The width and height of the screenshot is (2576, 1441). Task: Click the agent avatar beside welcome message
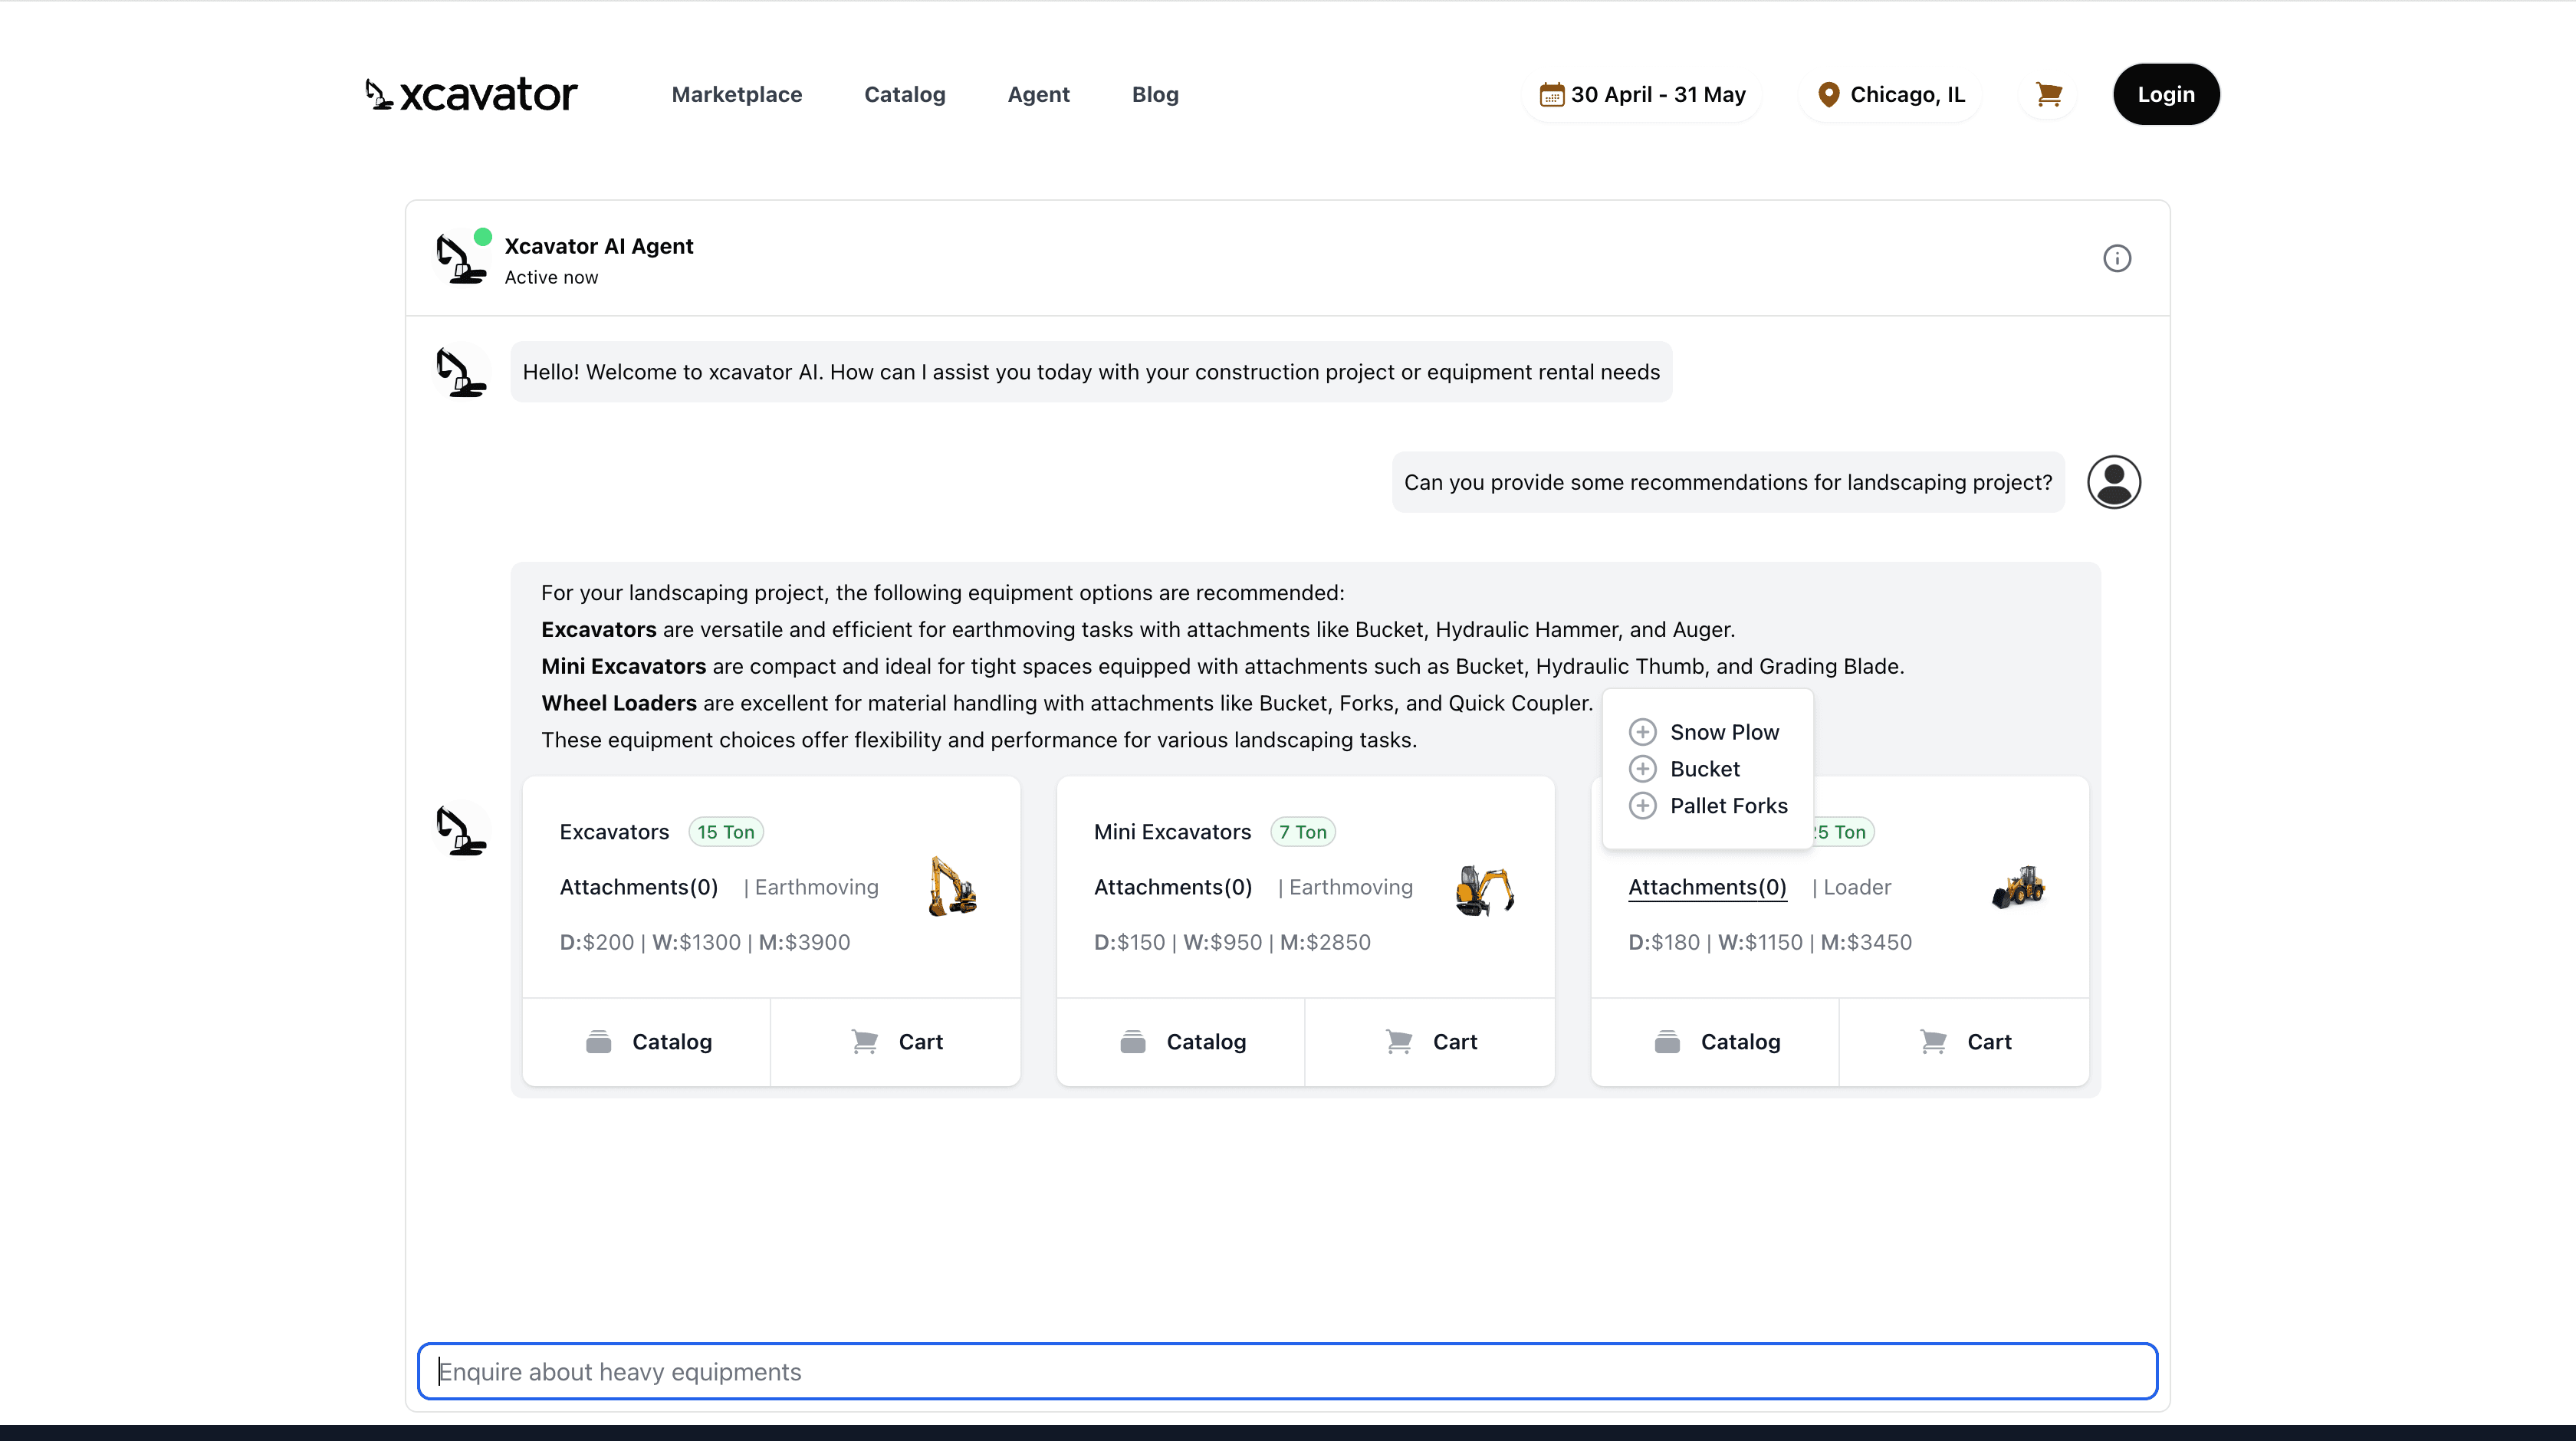point(460,372)
